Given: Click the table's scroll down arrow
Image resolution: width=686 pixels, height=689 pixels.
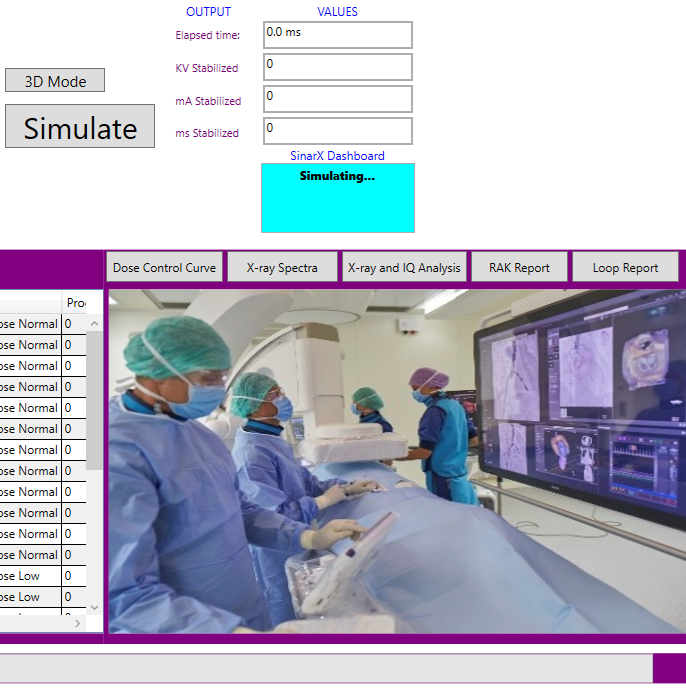Looking at the screenshot, I should (95, 607).
